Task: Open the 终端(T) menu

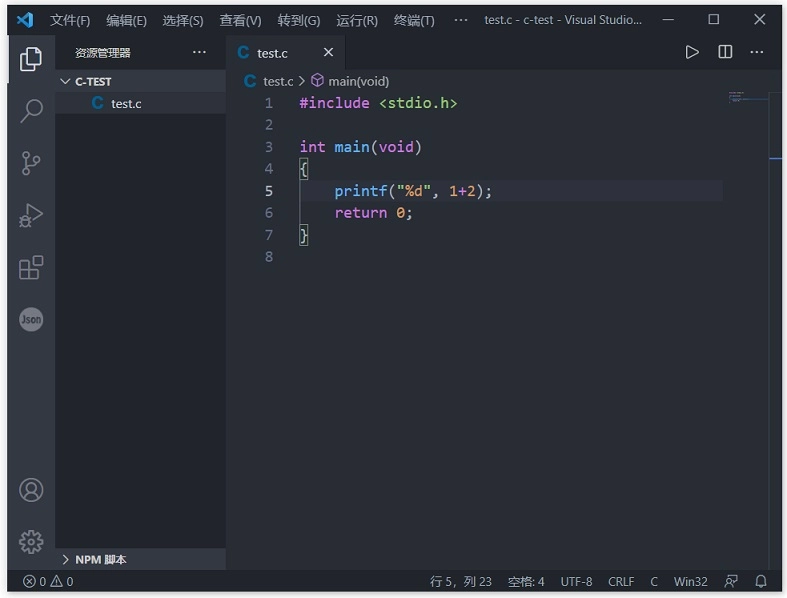Action: (x=414, y=20)
